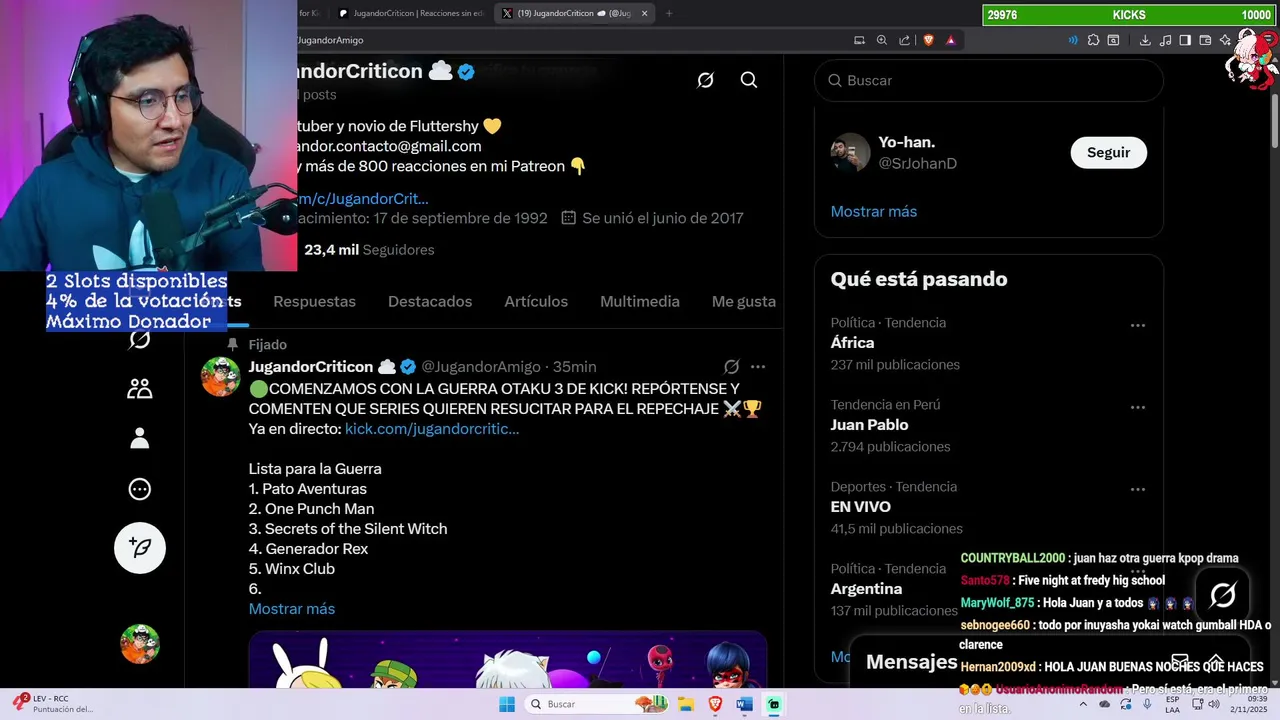The height and width of the screenshot is (720, 1280).
Task: Click the pinned post author avatar
Action: [x=220, y=376]
